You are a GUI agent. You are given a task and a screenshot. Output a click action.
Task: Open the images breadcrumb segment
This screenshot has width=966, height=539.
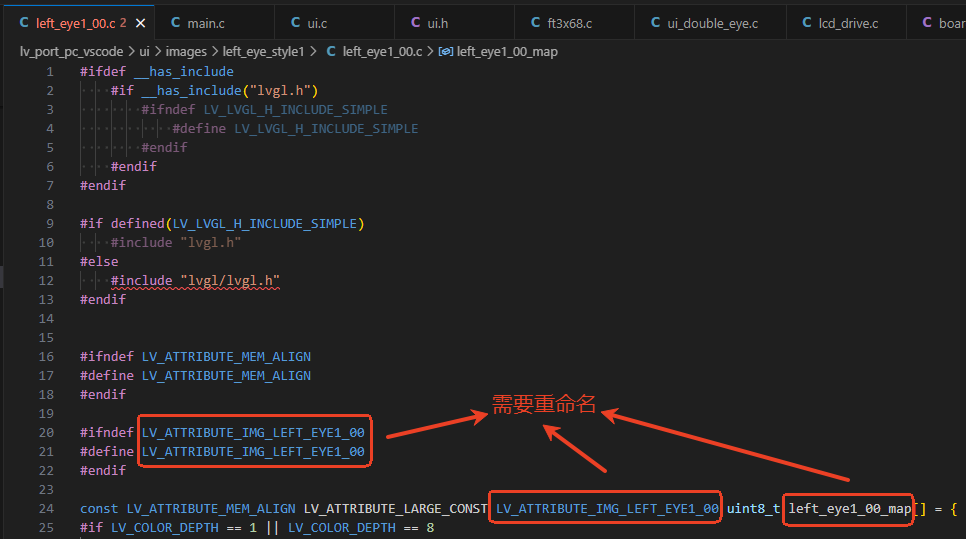coord(186,52)
